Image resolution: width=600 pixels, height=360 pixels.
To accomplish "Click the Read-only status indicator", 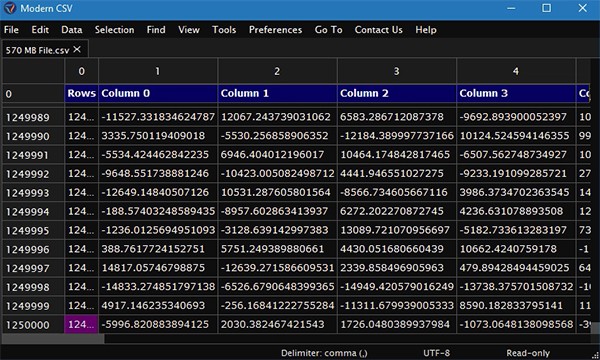I will pyautogui.click(x=528, y=353).
